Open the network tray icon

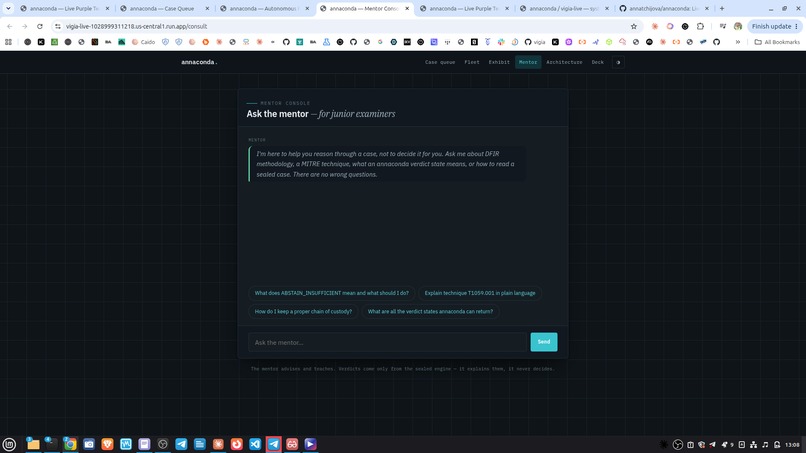click(753, 445)
